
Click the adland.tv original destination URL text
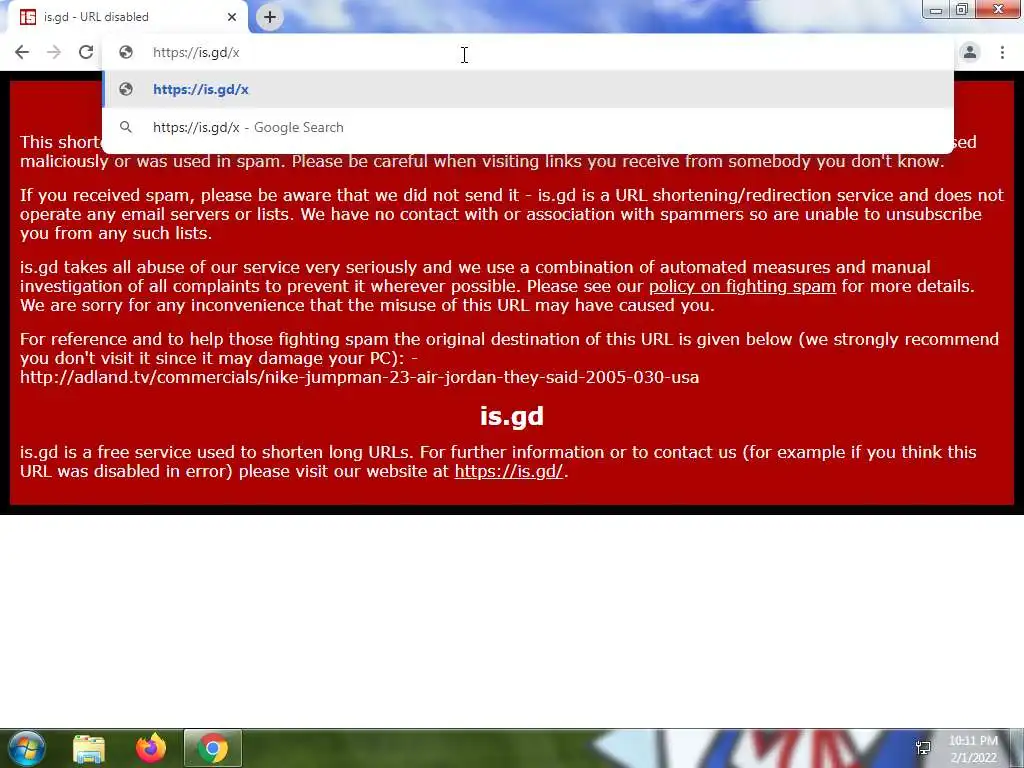tap(359, 377)
